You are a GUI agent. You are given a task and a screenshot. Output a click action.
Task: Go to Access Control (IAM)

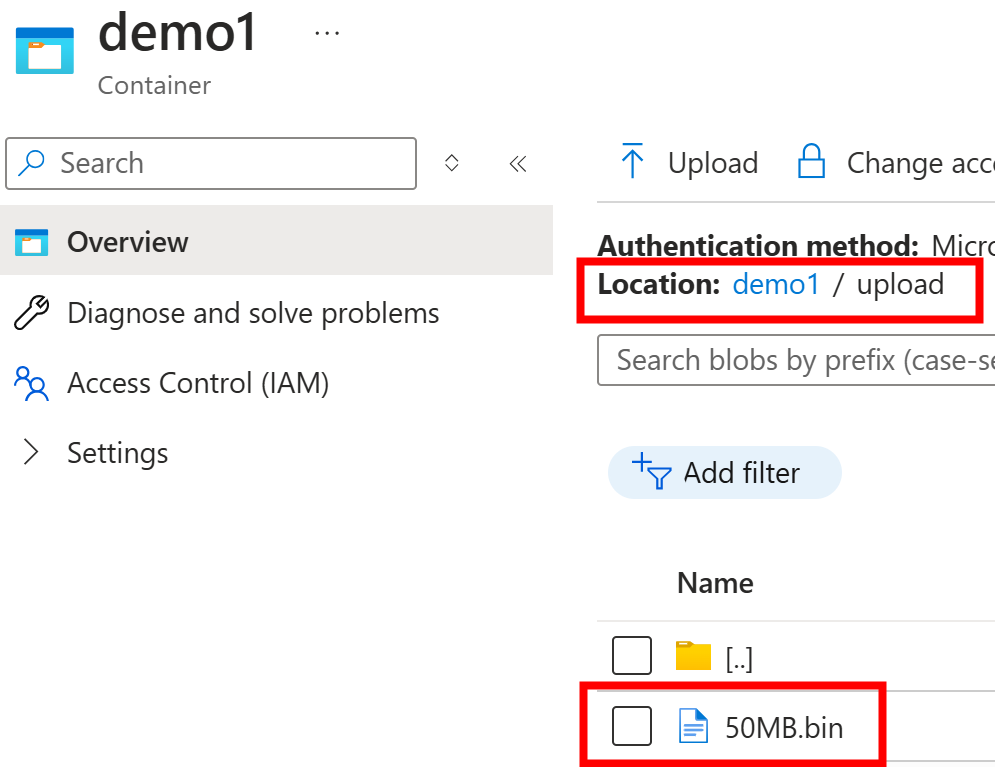pyautogui.click(x=198, y=383)
